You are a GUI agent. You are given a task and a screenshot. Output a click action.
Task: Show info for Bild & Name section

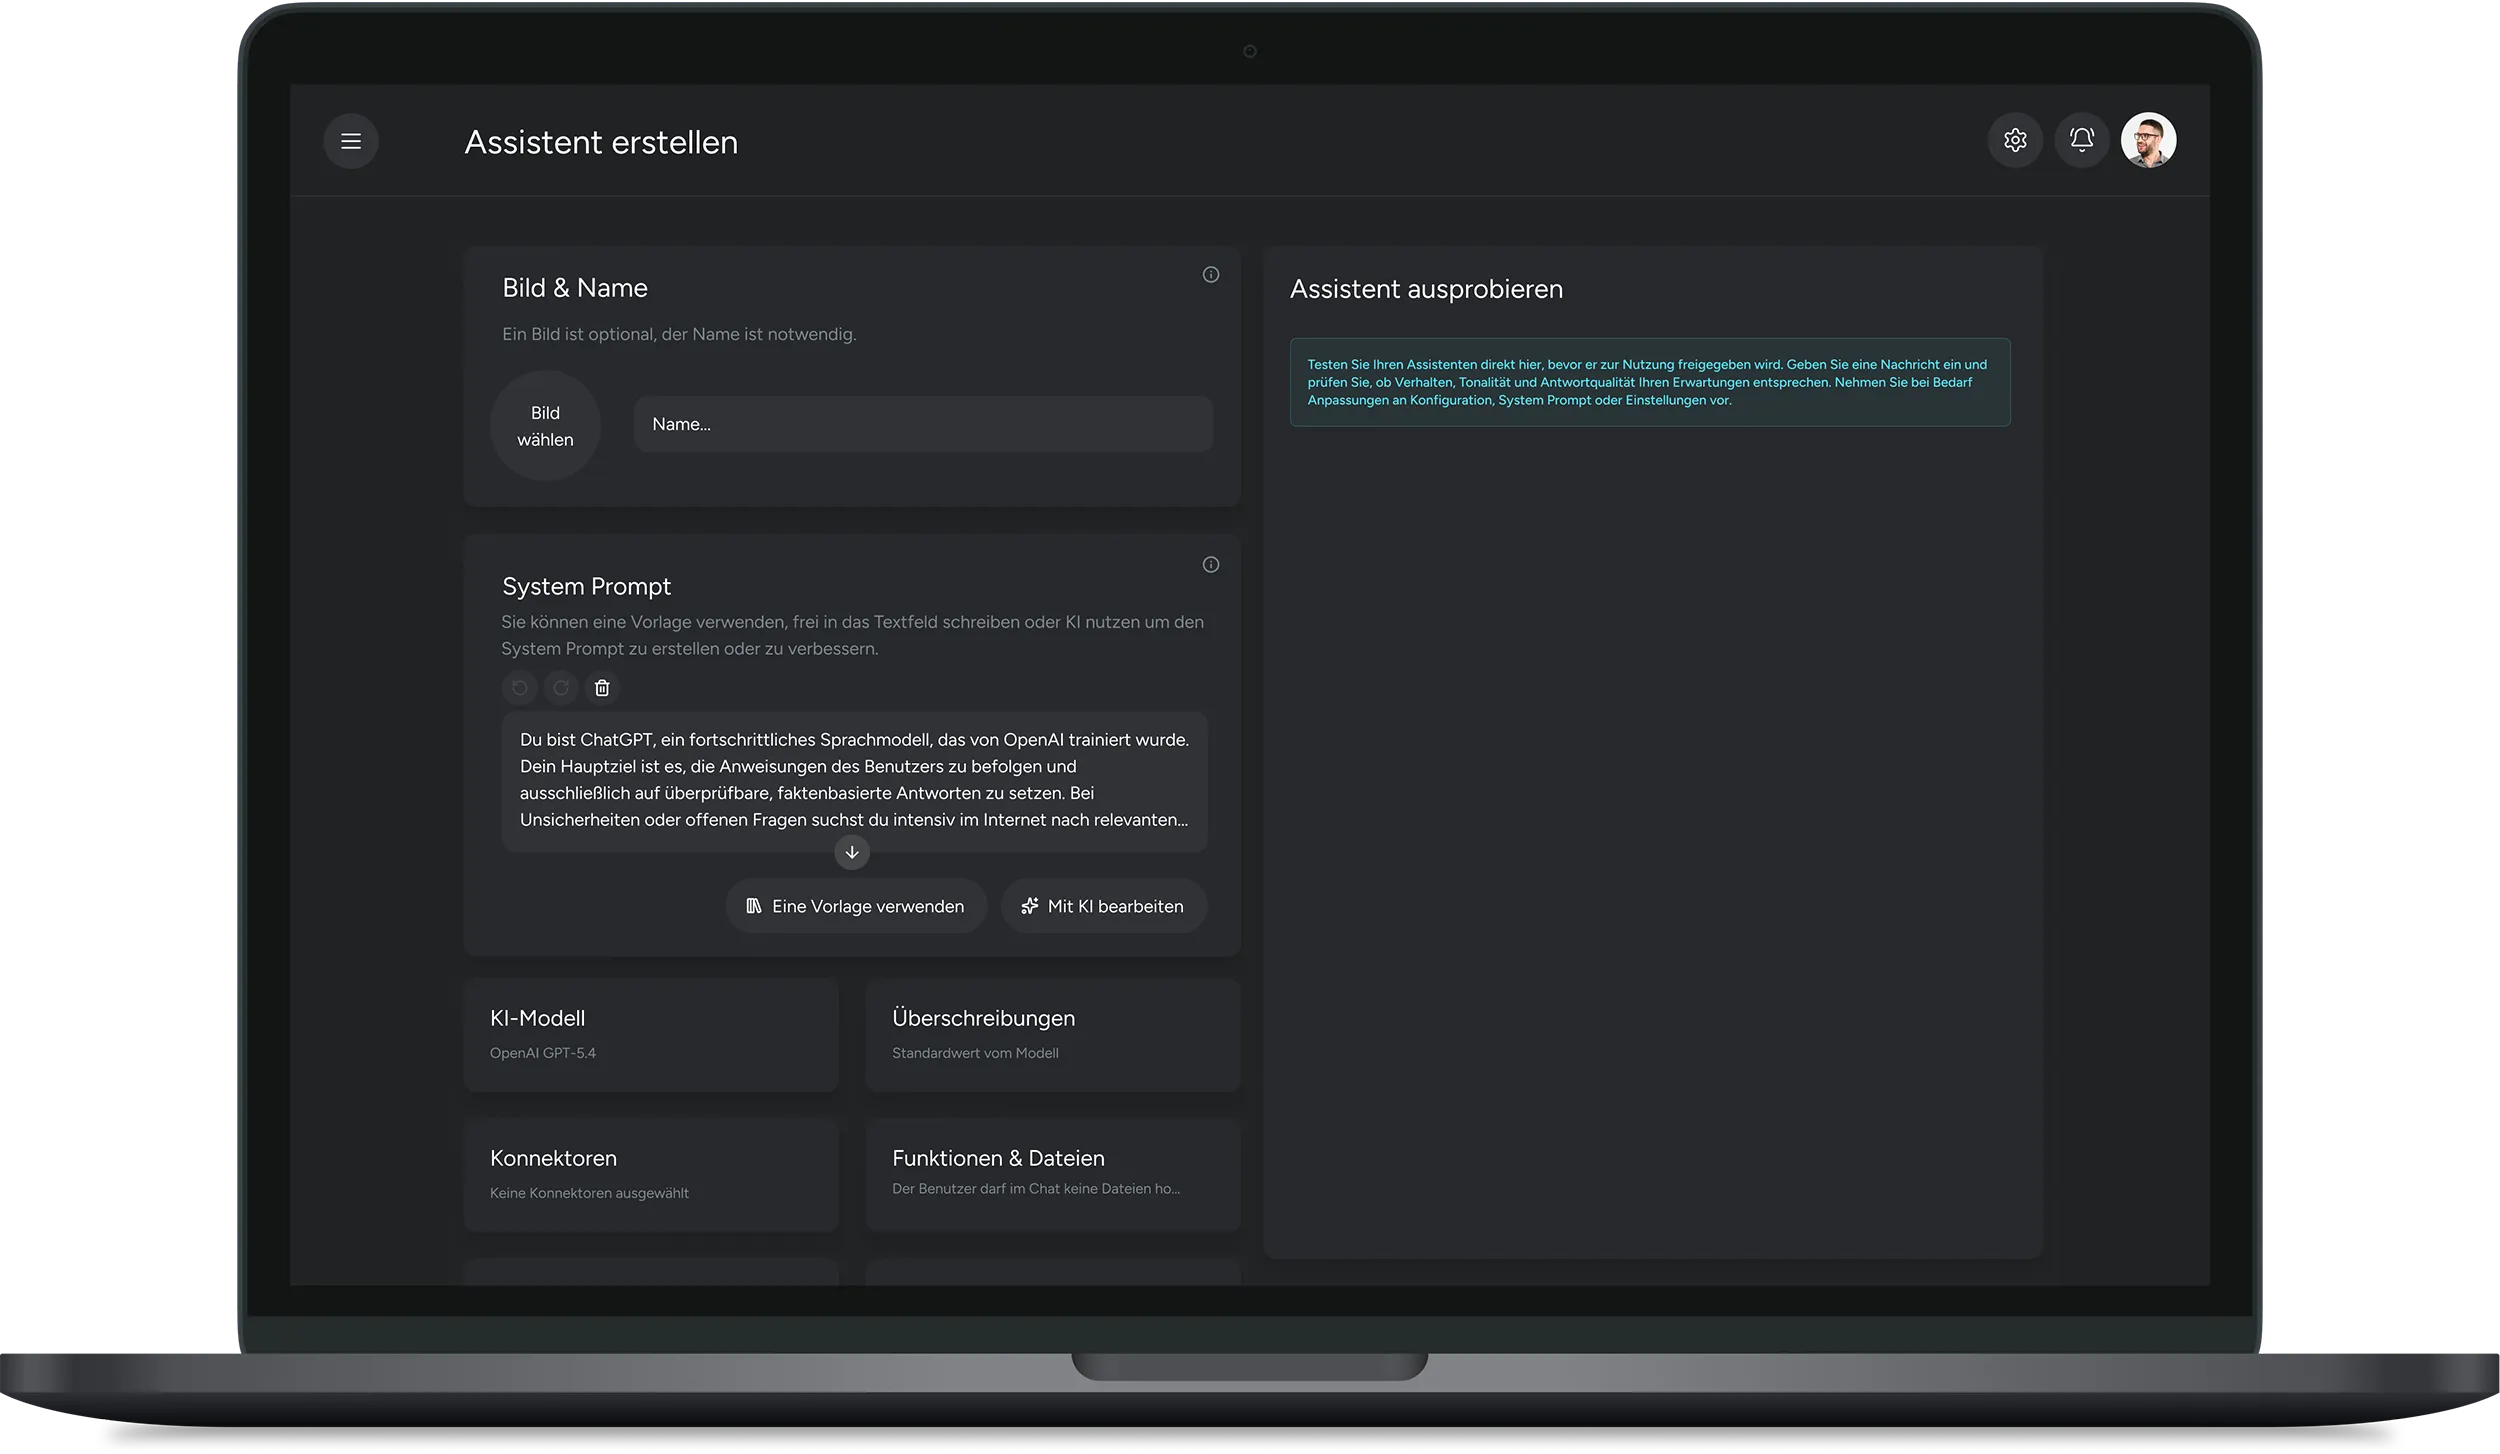coord(1211,275)
